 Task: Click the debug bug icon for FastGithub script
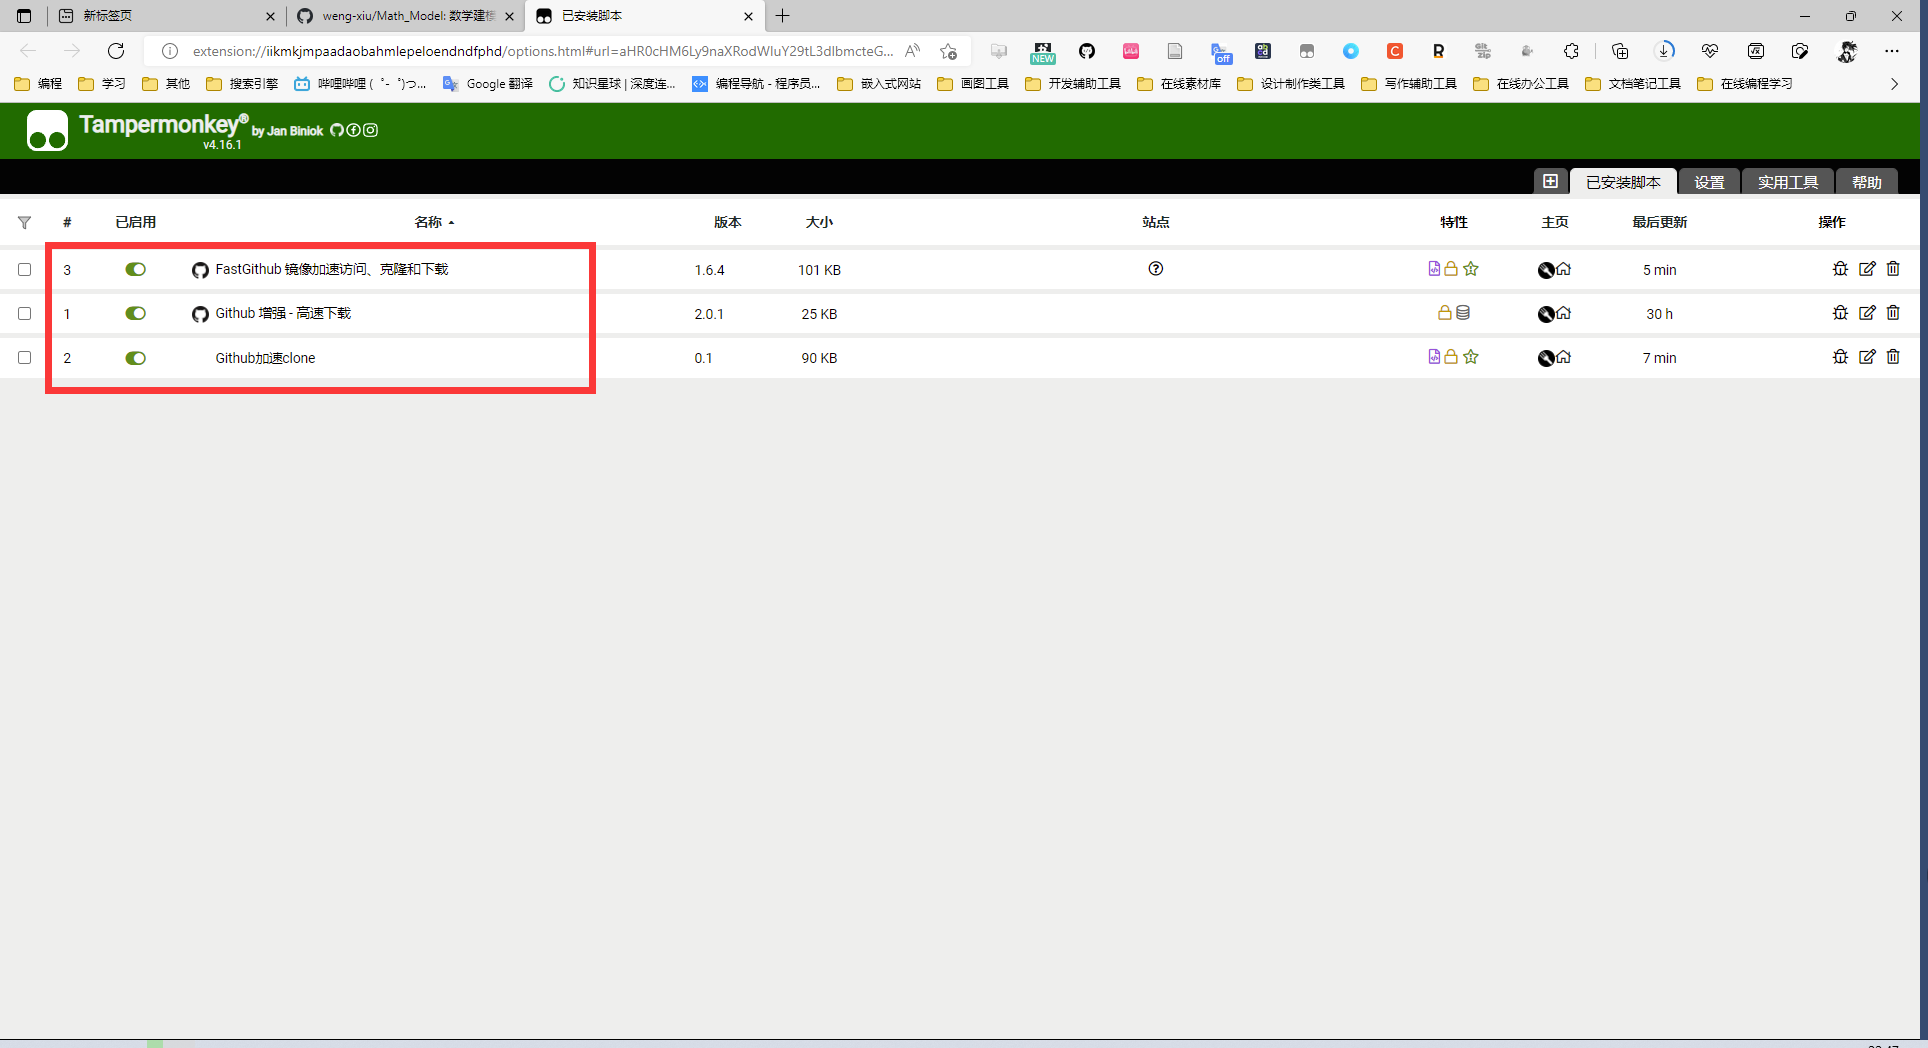(1840, 269)
